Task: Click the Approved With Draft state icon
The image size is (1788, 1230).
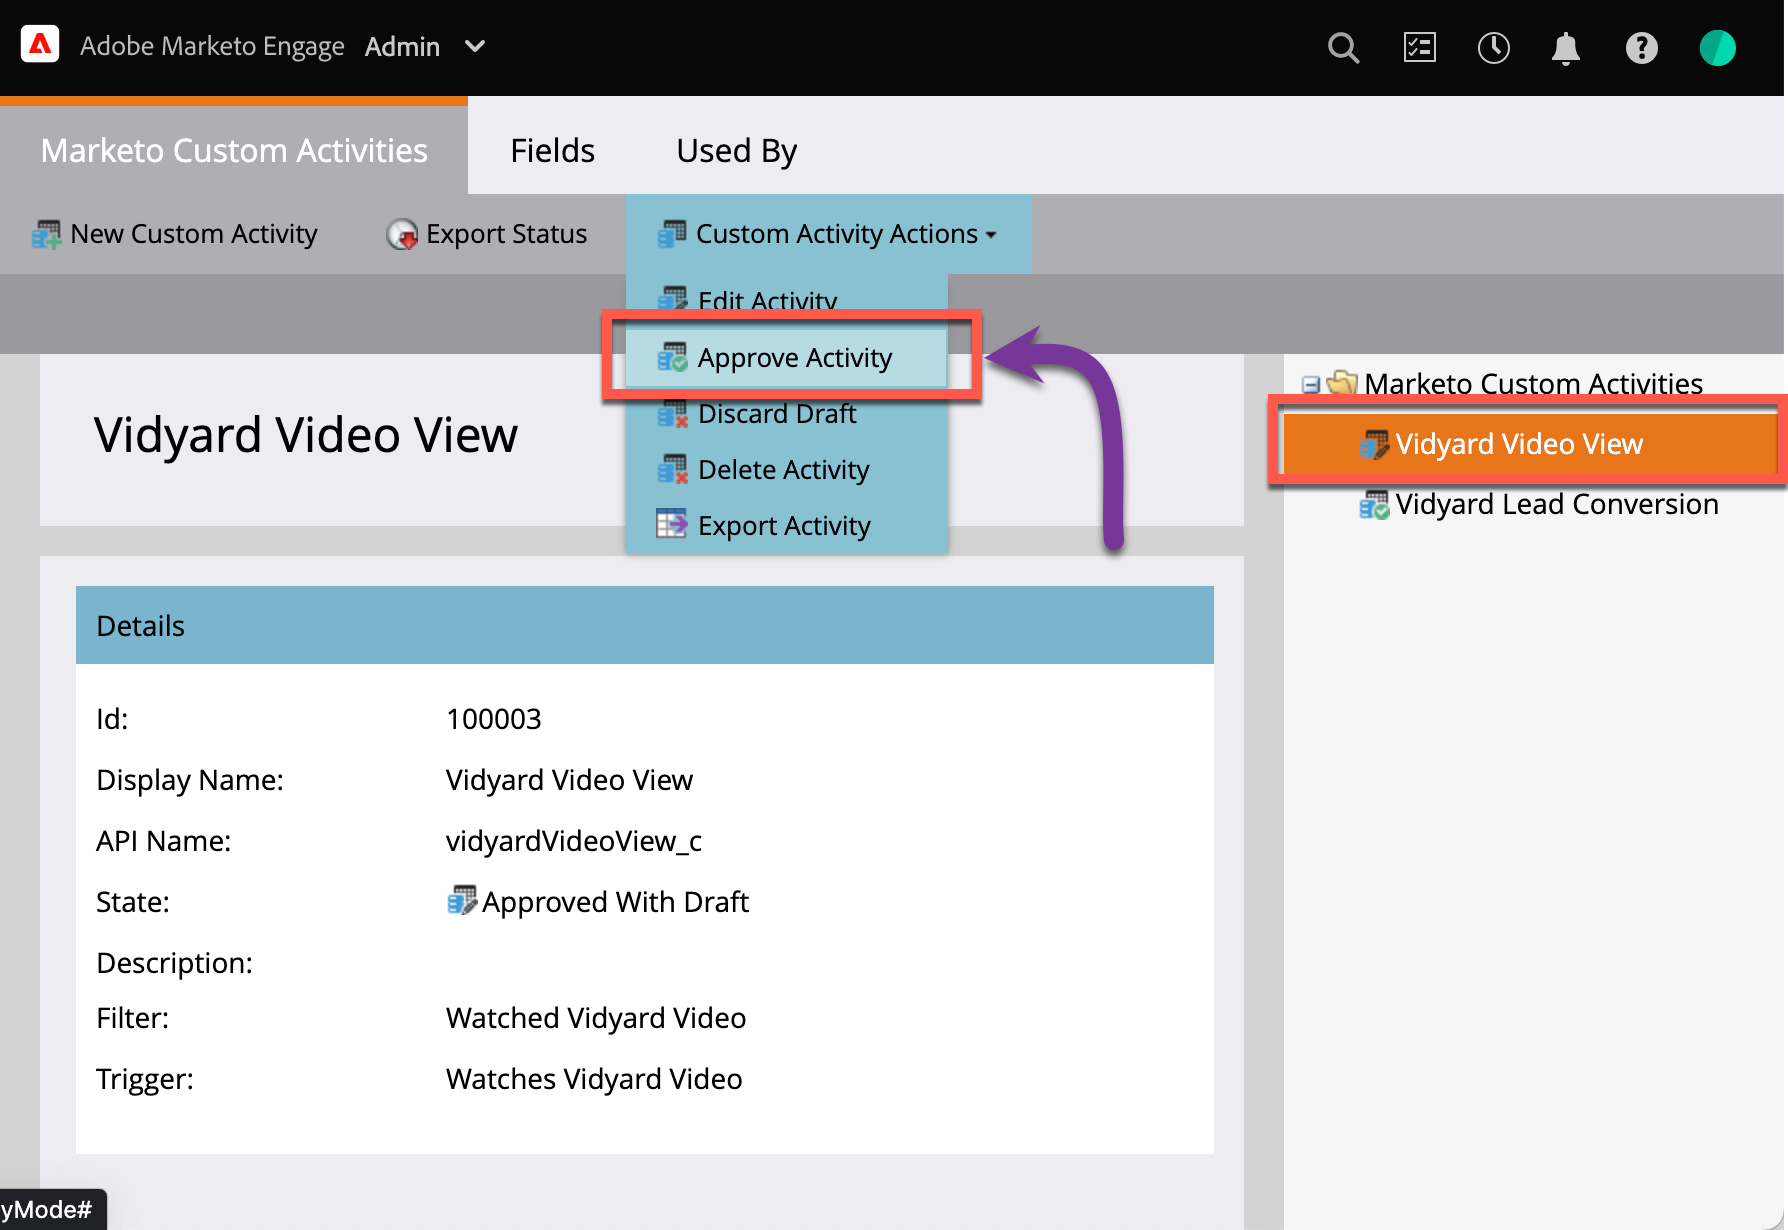Action: (461, 900)
